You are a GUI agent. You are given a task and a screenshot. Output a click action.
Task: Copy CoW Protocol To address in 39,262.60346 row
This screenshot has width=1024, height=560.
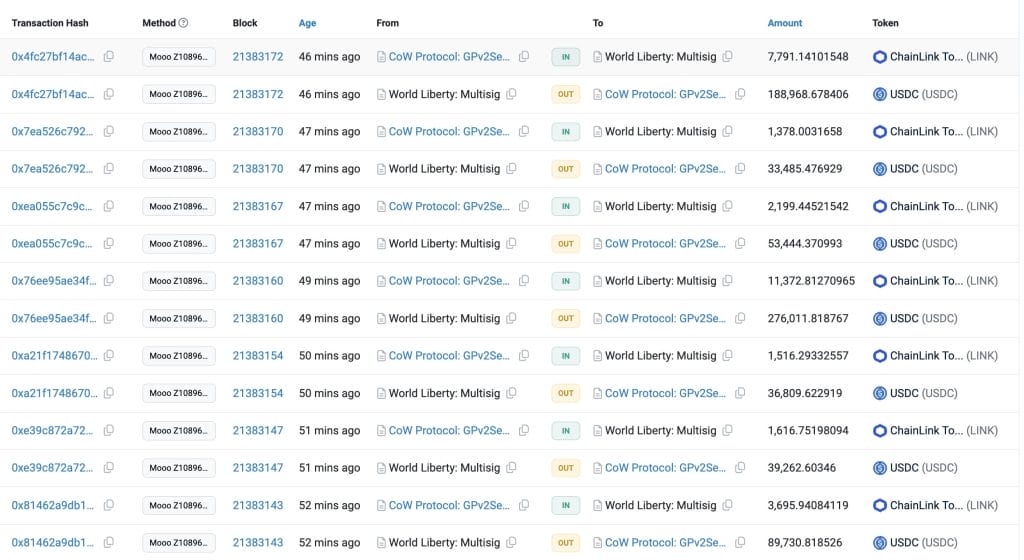tap(740, 468)
